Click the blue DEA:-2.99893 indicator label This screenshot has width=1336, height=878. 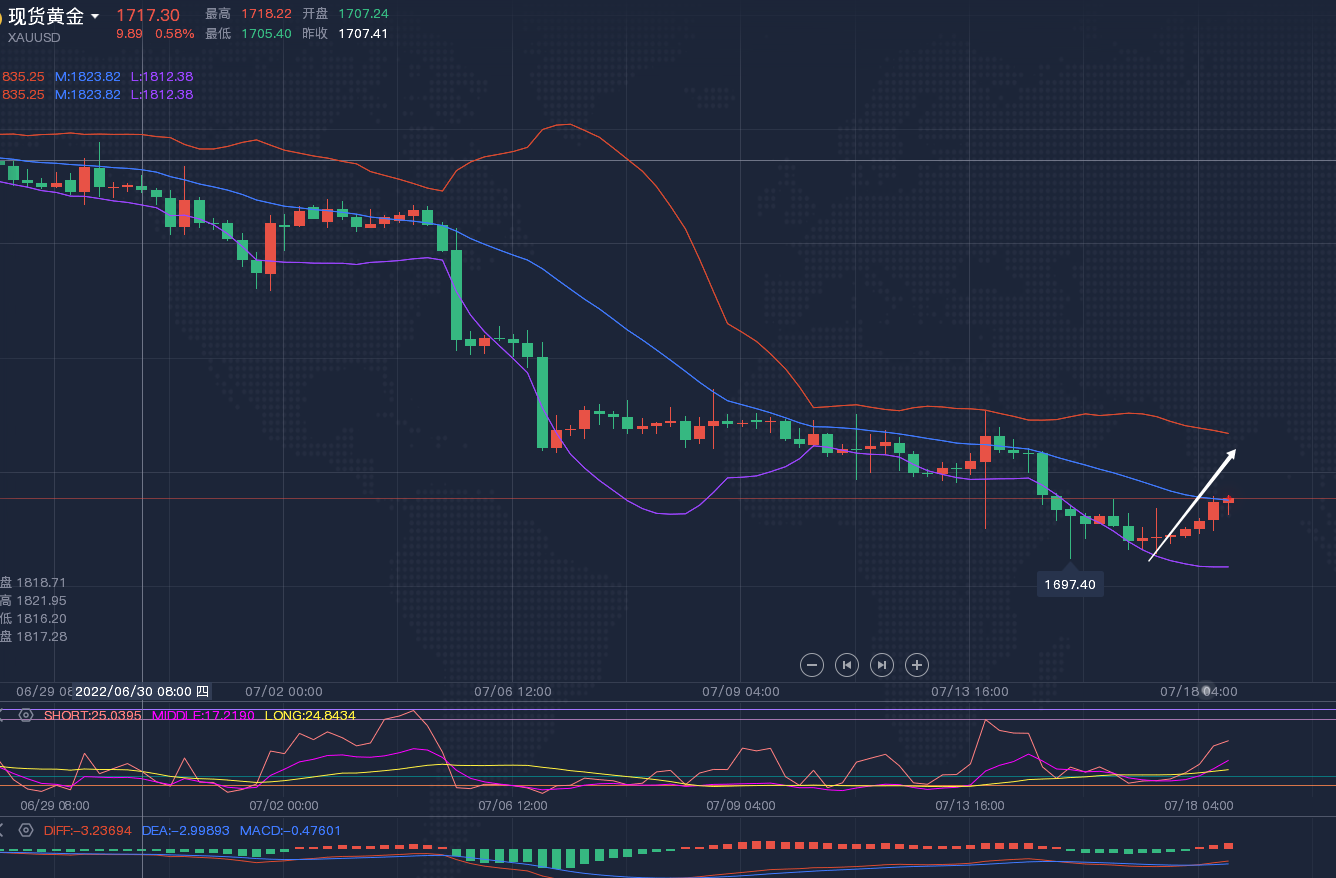[186, 830]
